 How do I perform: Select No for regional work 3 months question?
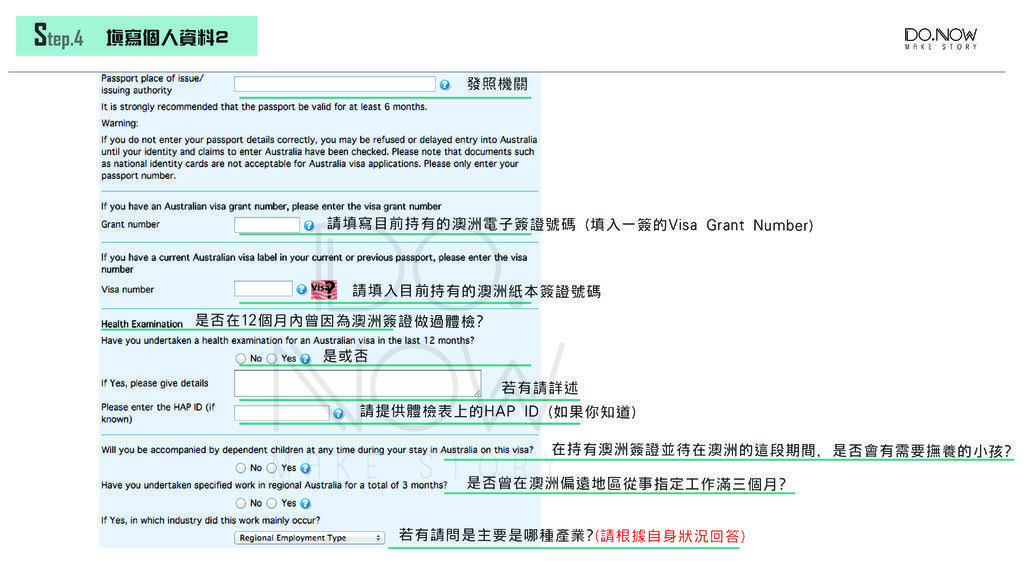241,503
